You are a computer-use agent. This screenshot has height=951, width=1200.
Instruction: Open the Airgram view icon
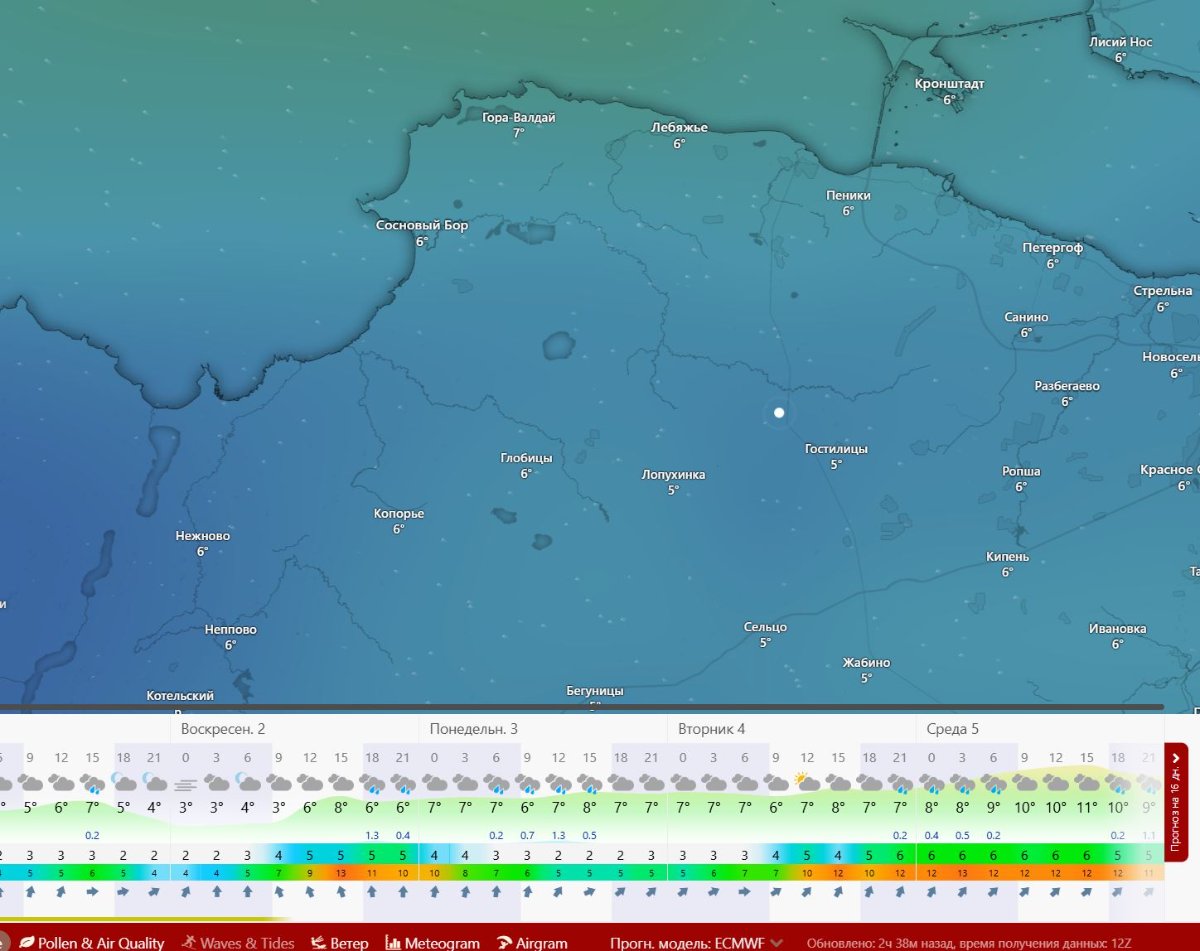[505, 942]
